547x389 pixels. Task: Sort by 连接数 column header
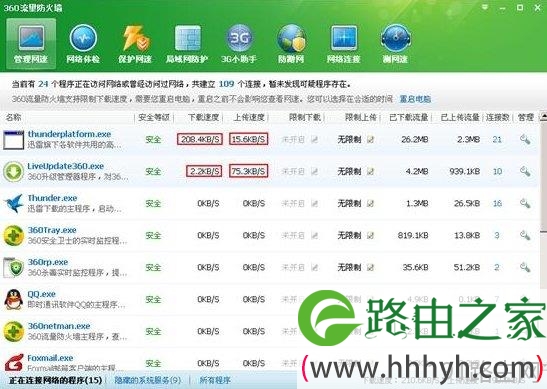tap(497, 118)
